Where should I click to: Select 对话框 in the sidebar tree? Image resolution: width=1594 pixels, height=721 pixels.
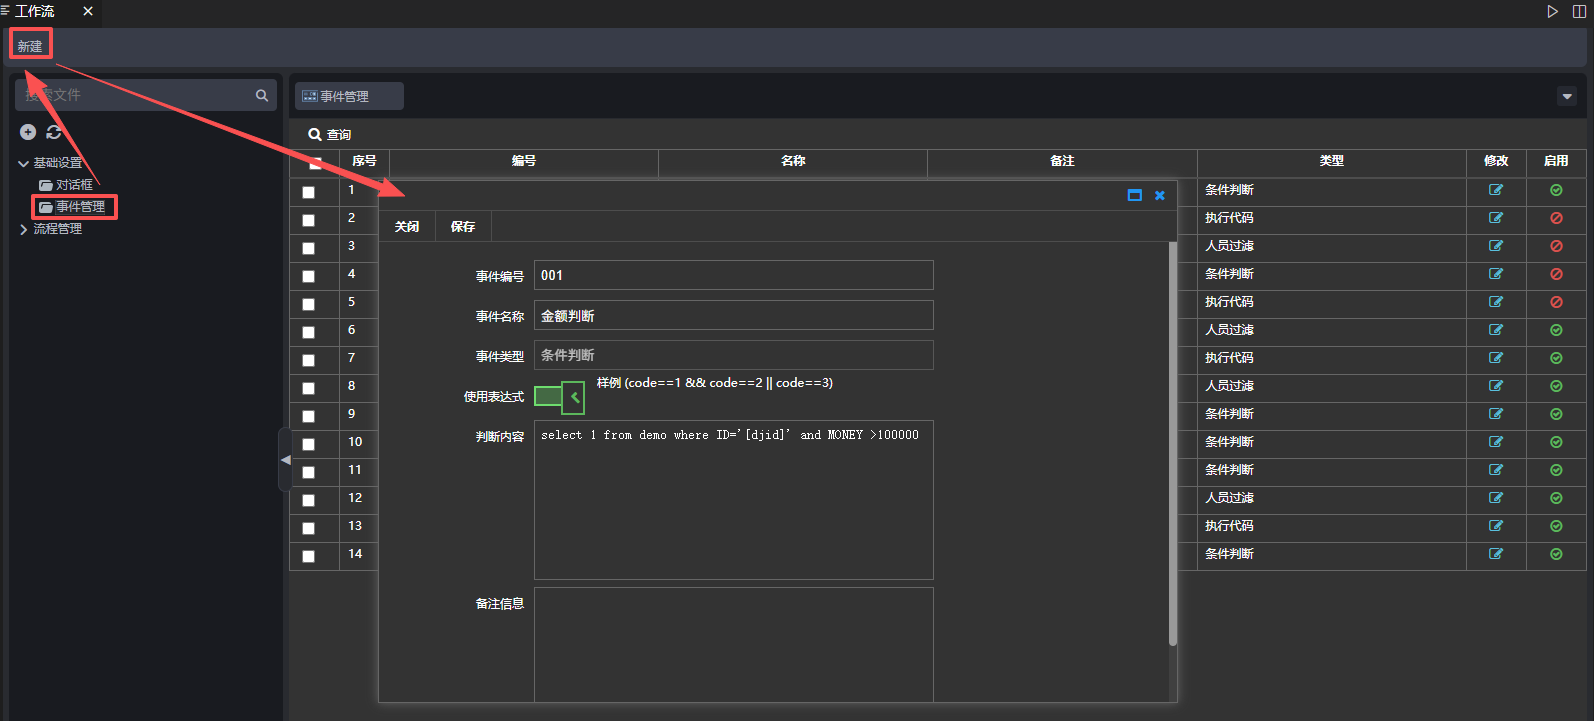pyautogui.click(x=74, y=185)
